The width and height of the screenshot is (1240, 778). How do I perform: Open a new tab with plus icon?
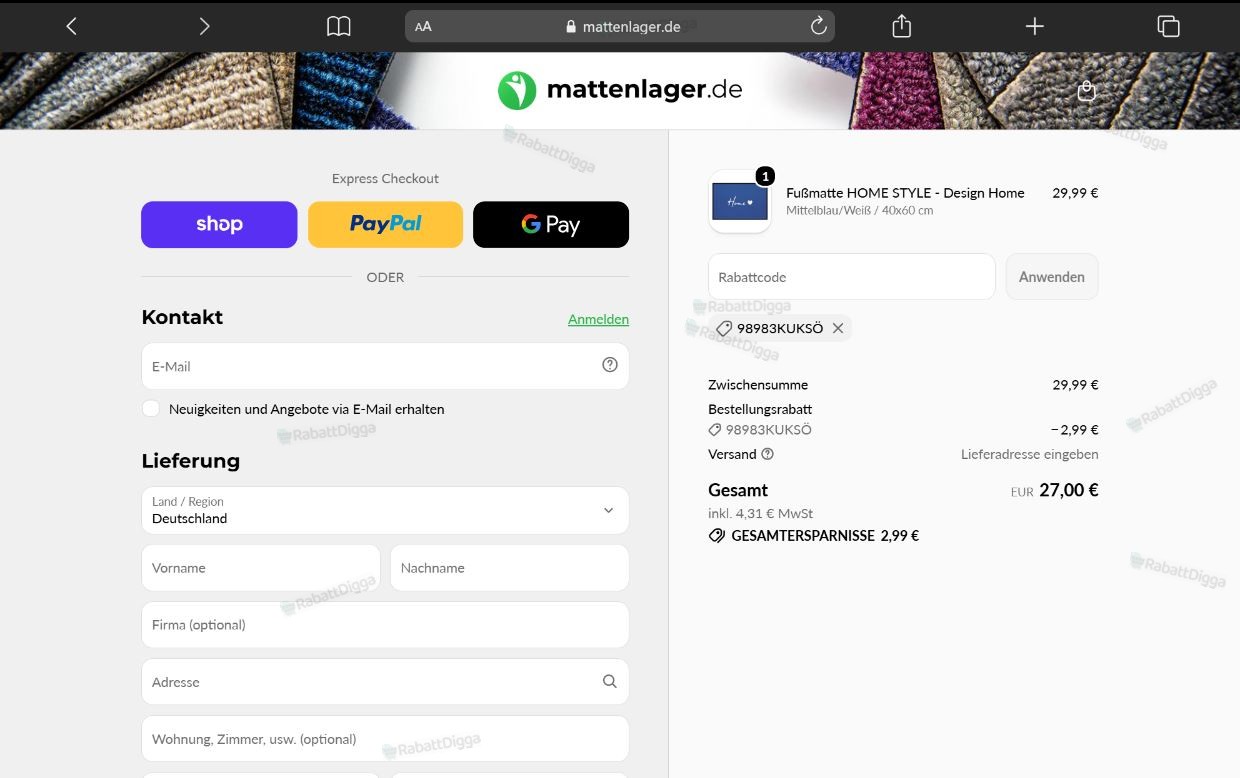click(1035, 26)
